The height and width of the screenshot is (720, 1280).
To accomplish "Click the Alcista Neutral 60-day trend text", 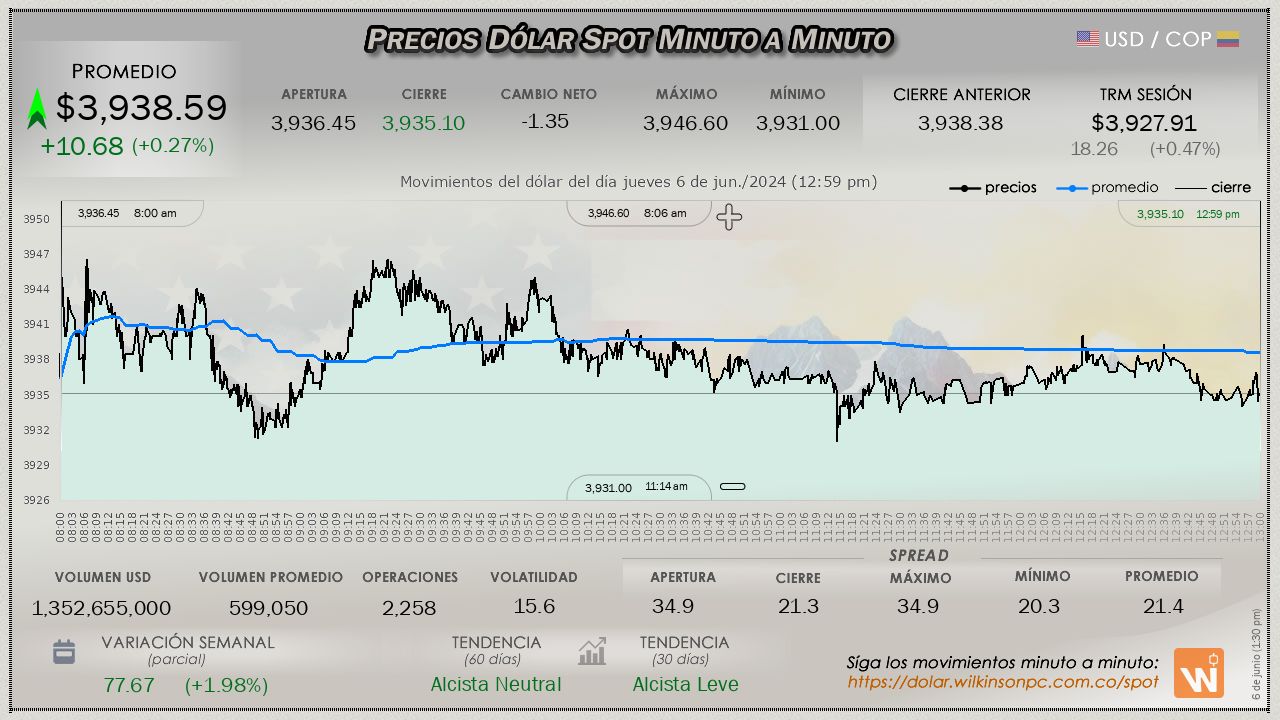I will click(x=495, y=685).
